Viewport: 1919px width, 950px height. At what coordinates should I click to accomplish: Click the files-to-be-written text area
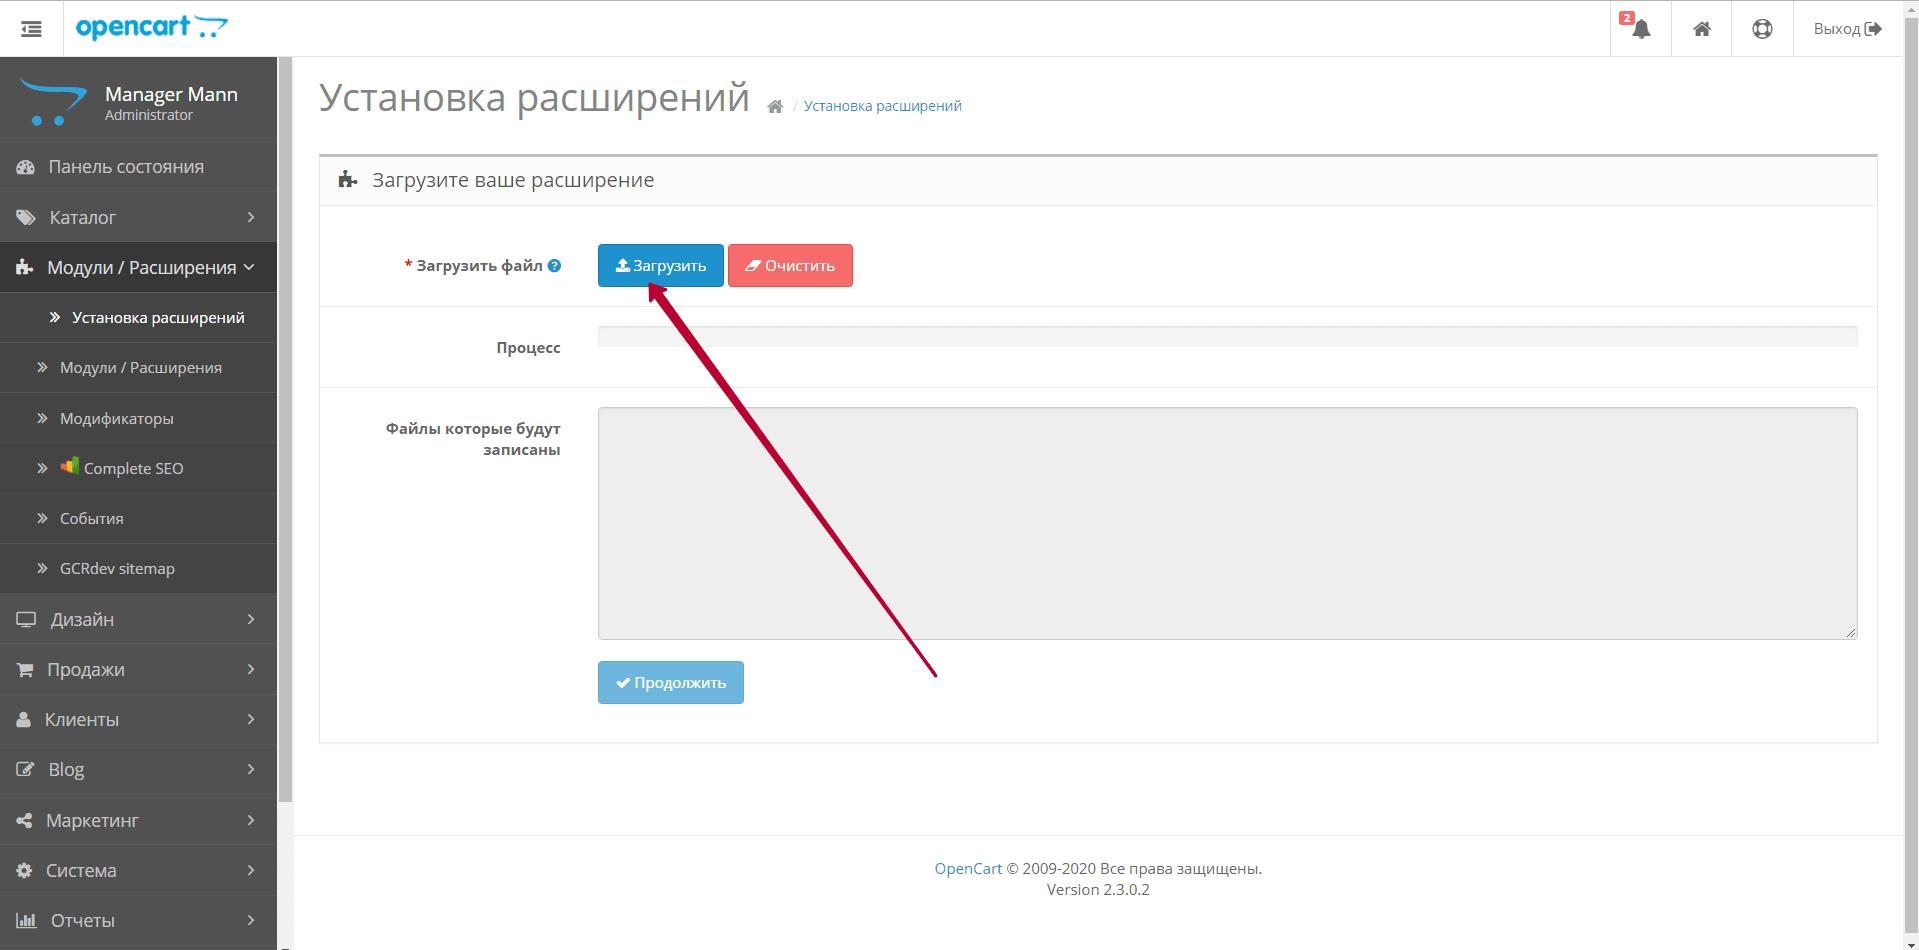[1227, 523]
